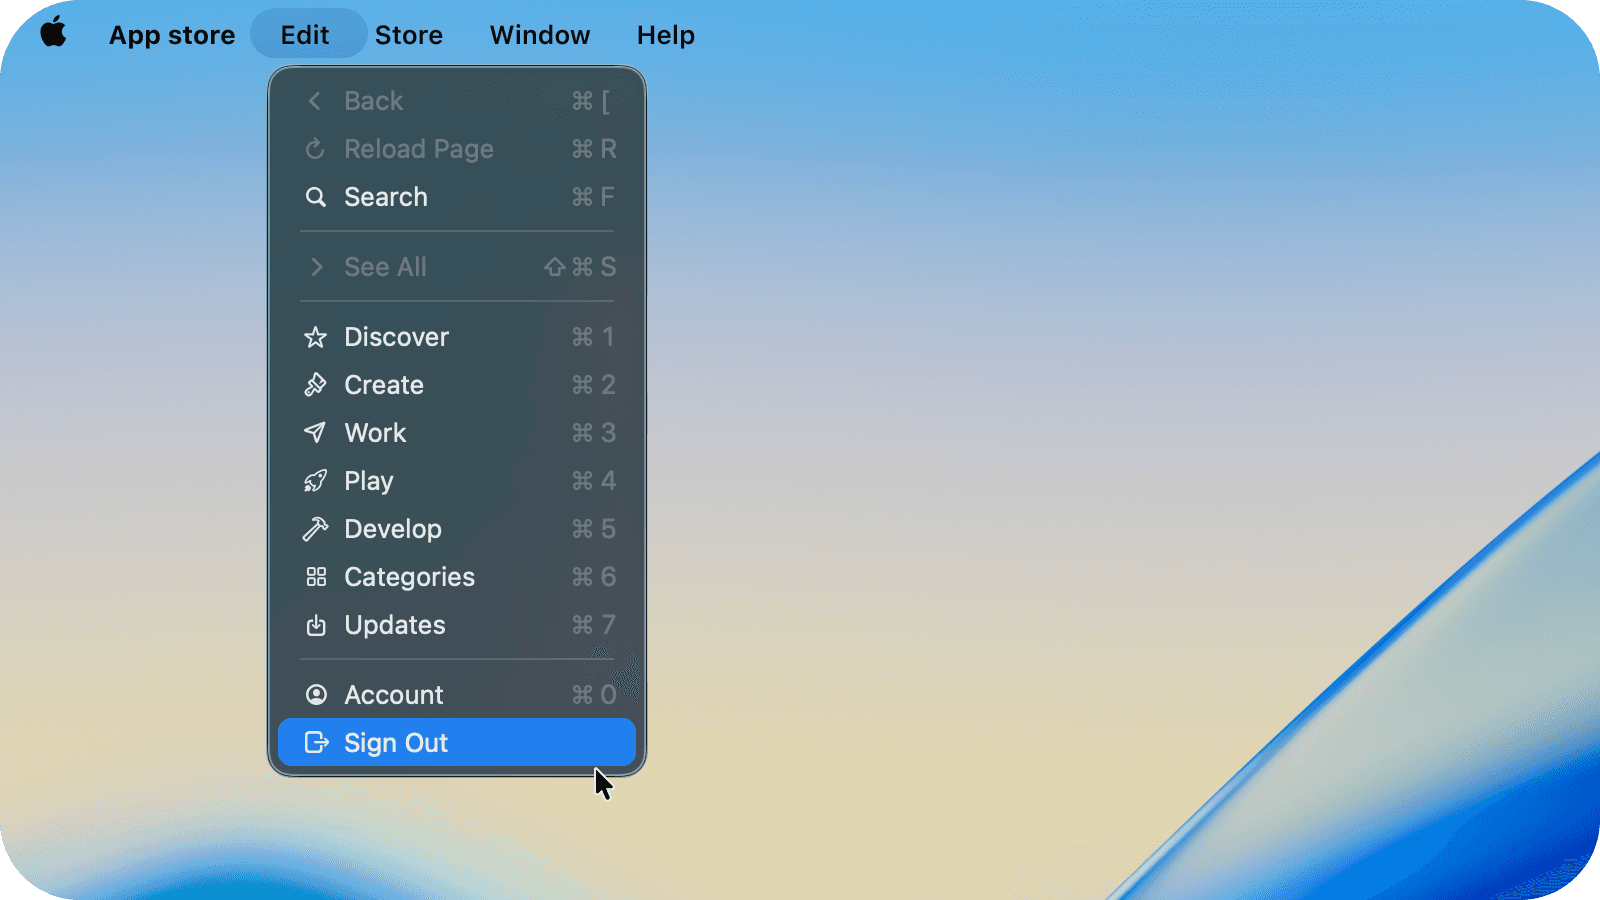This screenshot has width=1600, height=900.
Task: Click the download icon beside Updates
Action: click(316, 625)
